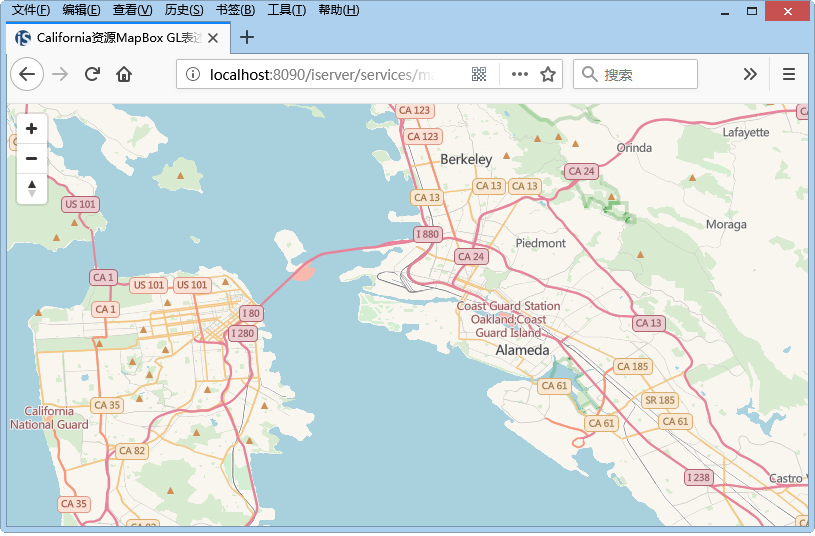Show site information icon
Viewport: 815px width, 536px height.
point(194,74)
